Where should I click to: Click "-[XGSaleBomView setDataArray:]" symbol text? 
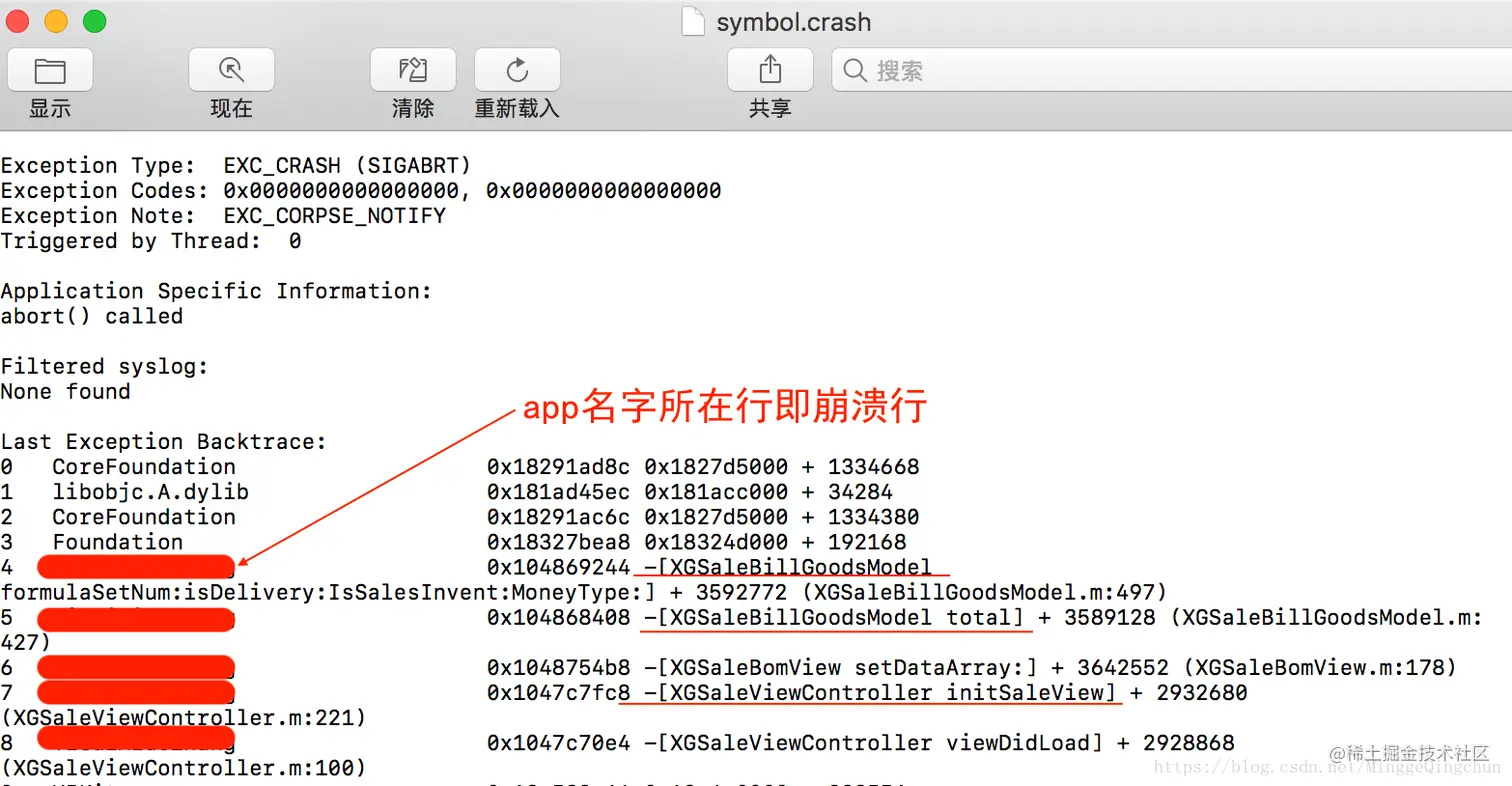pos(840,667)
